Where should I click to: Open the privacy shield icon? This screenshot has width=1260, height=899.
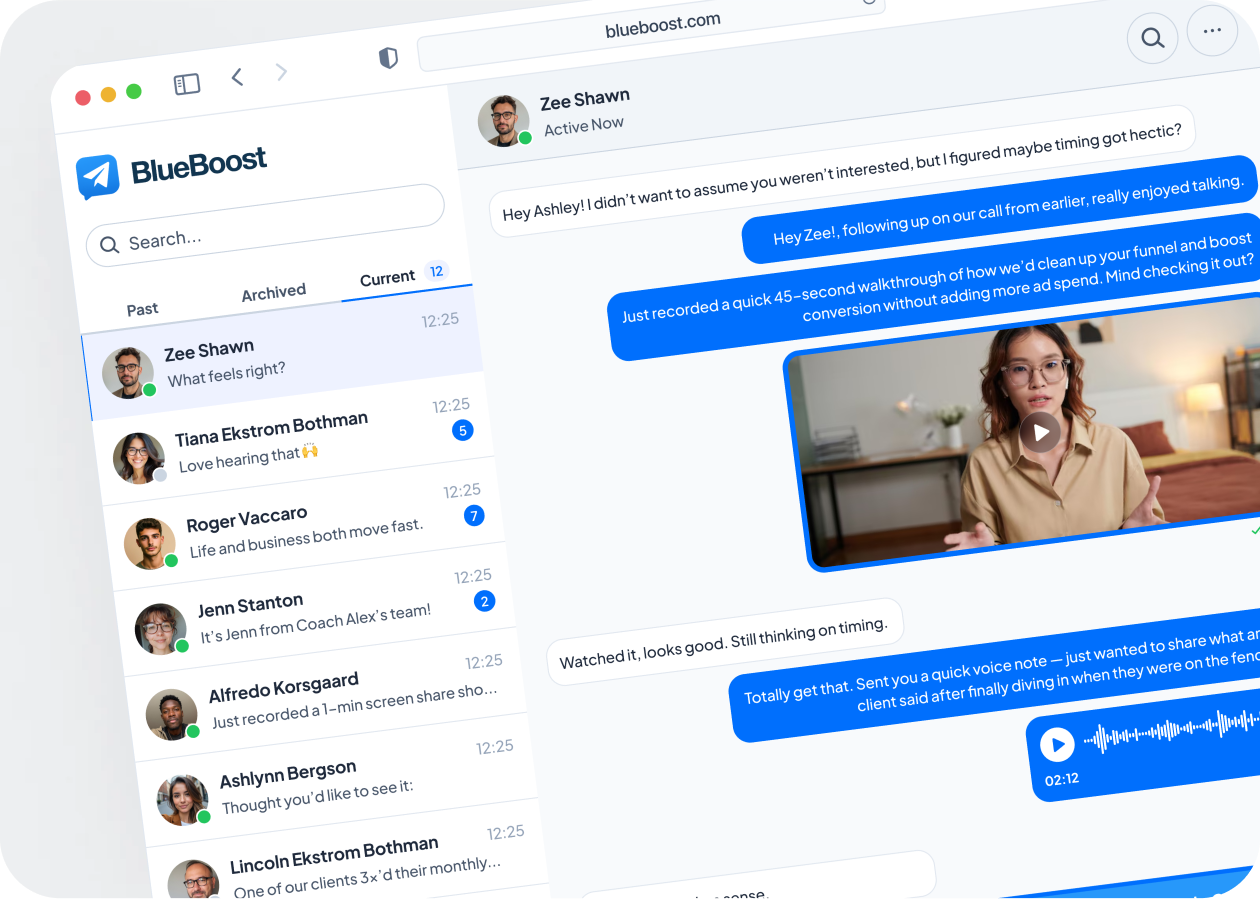[388, 58]
